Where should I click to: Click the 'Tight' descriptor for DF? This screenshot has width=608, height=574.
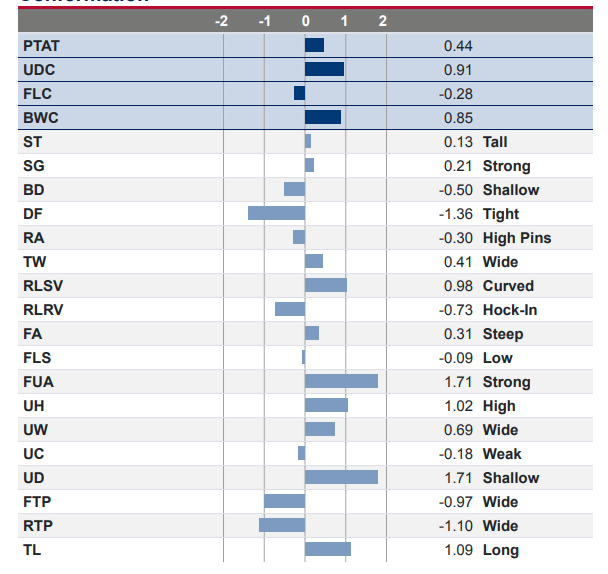point(501,214)
